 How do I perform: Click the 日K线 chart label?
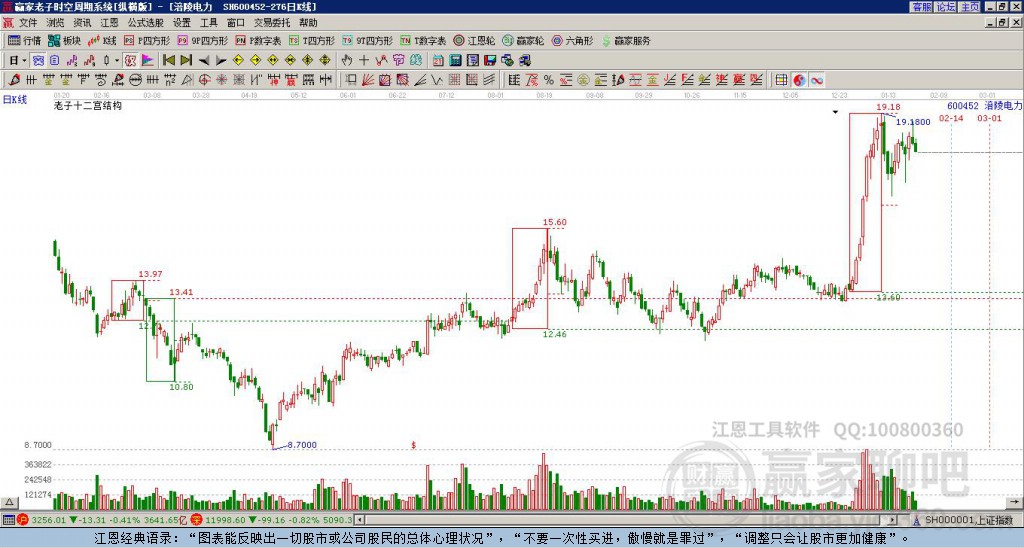pos(15,100)
